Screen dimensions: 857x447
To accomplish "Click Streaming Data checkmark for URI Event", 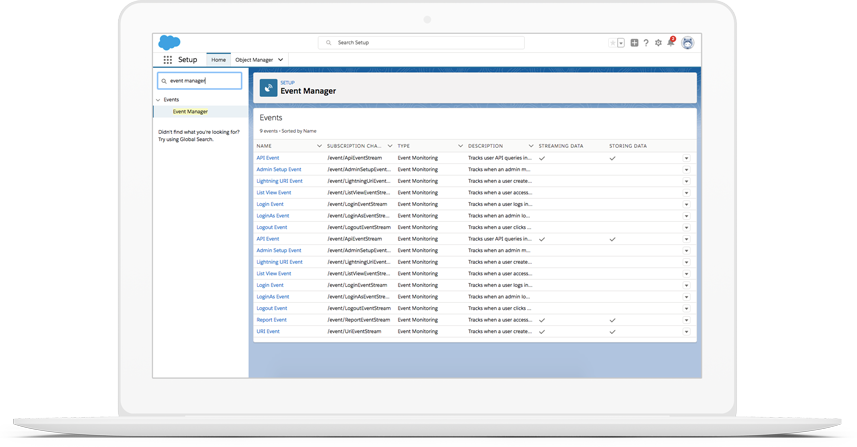I will [x=542, y=332].
